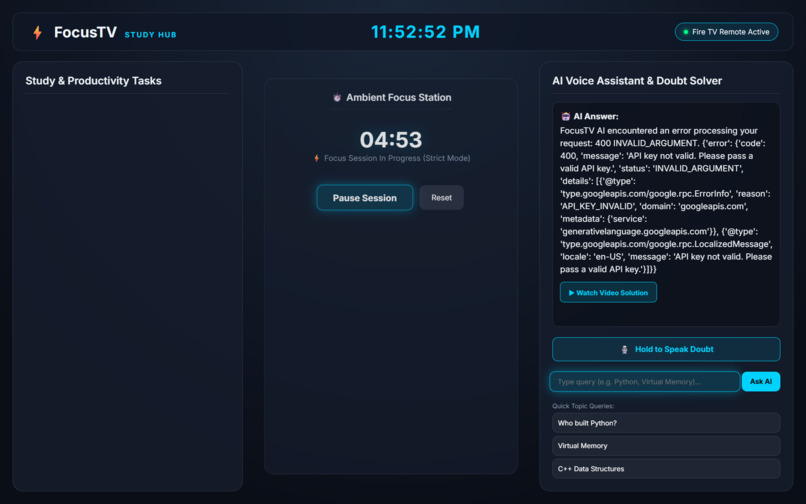This screenshot has width=806, height=504.
Task: Click the 'Ambient Focus Station' title text
Action: pos(398,98)
